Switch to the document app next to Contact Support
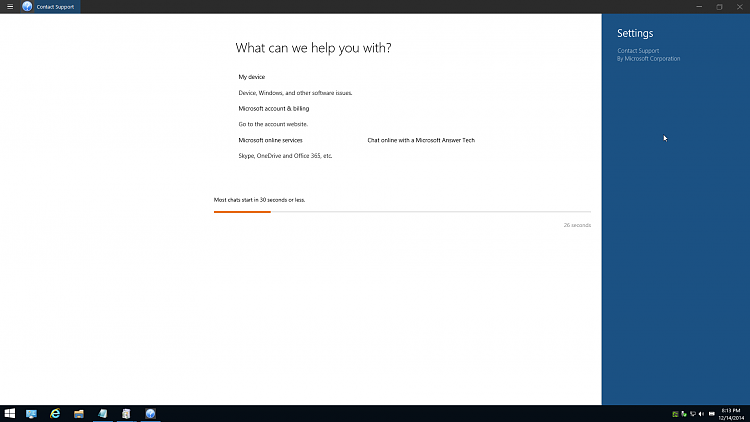The height and width of the screenshot is (422, 750). [126, 414]
